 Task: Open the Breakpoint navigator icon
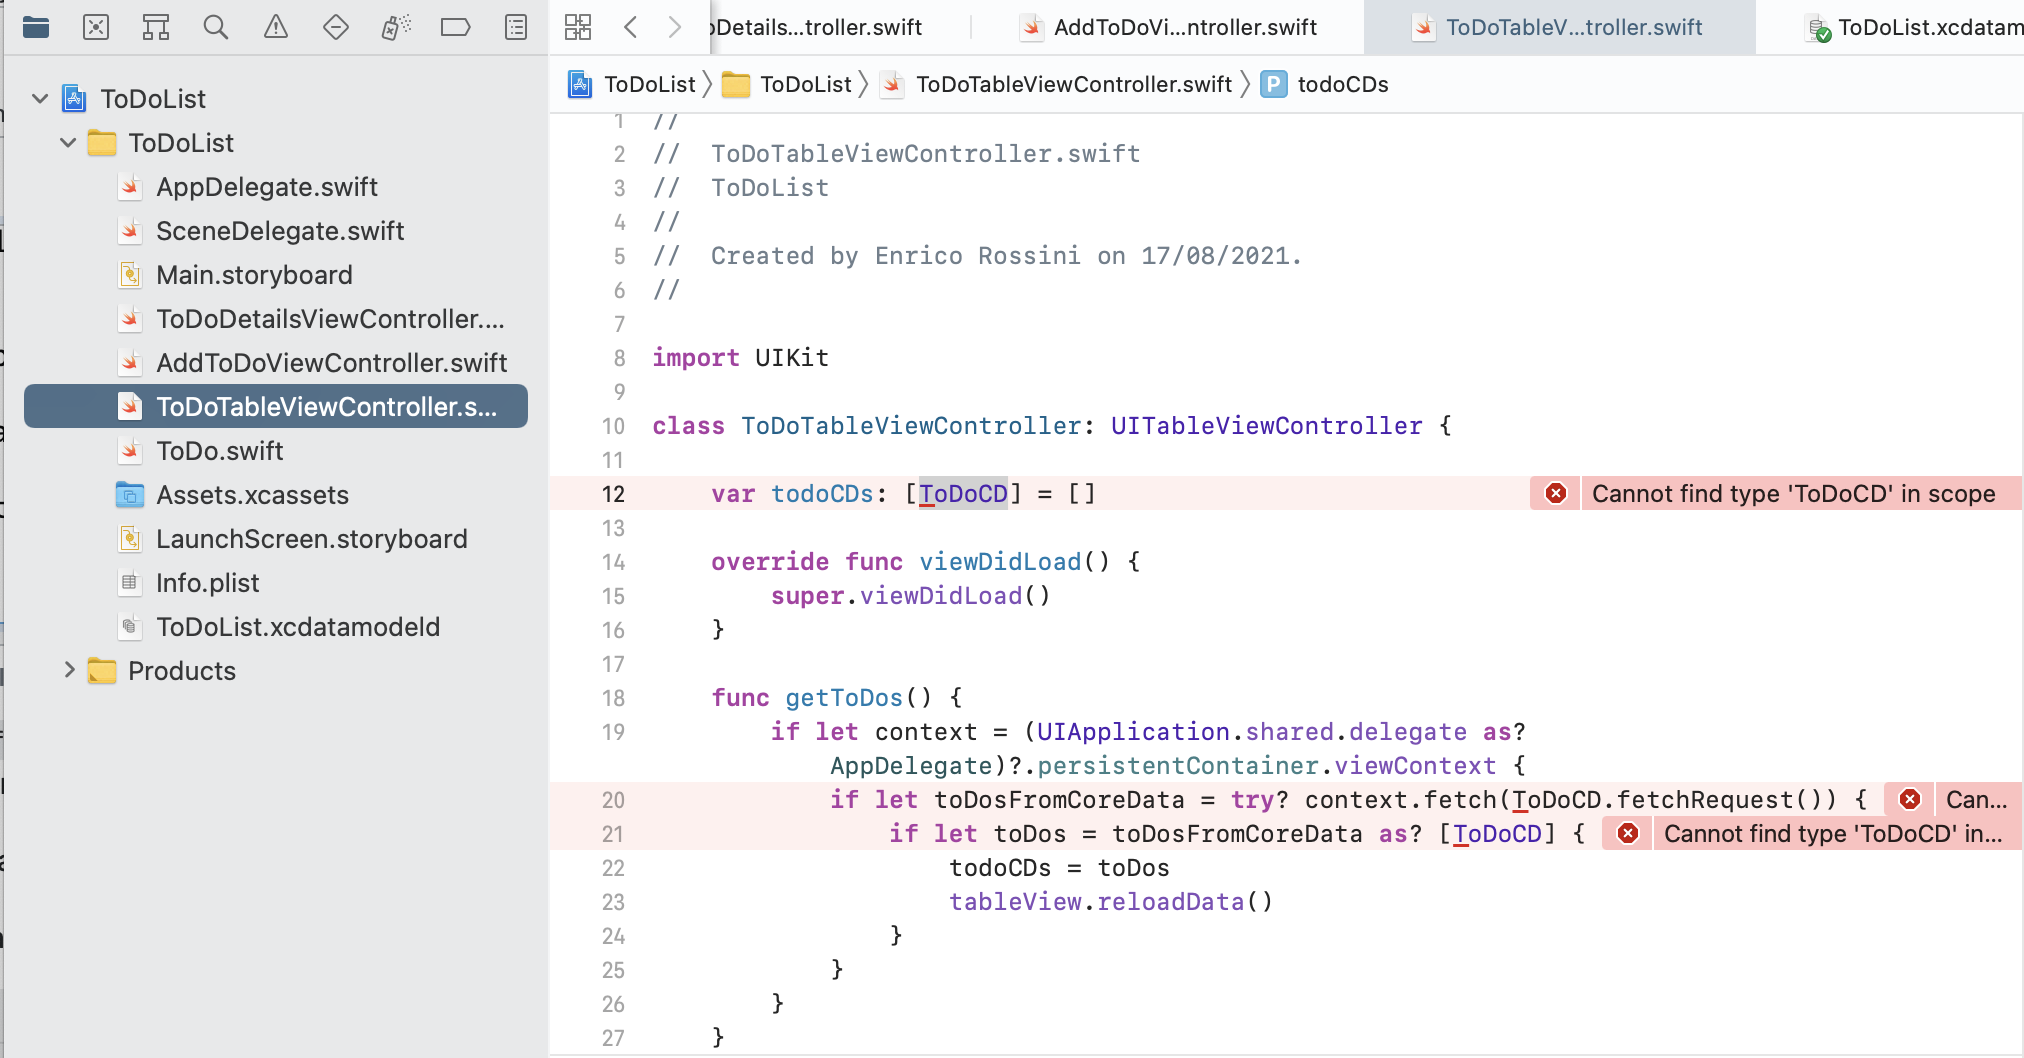[x=456, y=27]
